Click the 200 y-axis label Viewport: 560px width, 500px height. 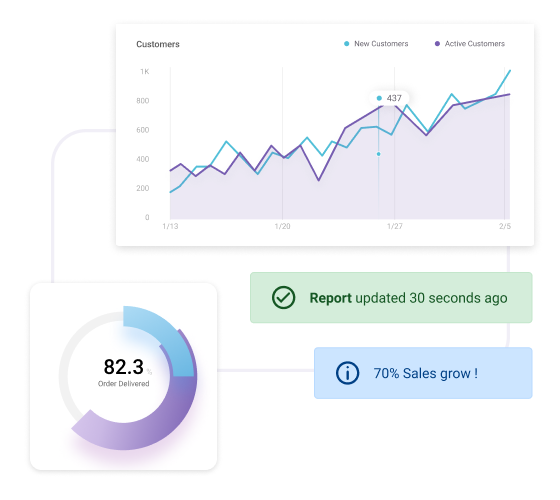pos(142,188)
